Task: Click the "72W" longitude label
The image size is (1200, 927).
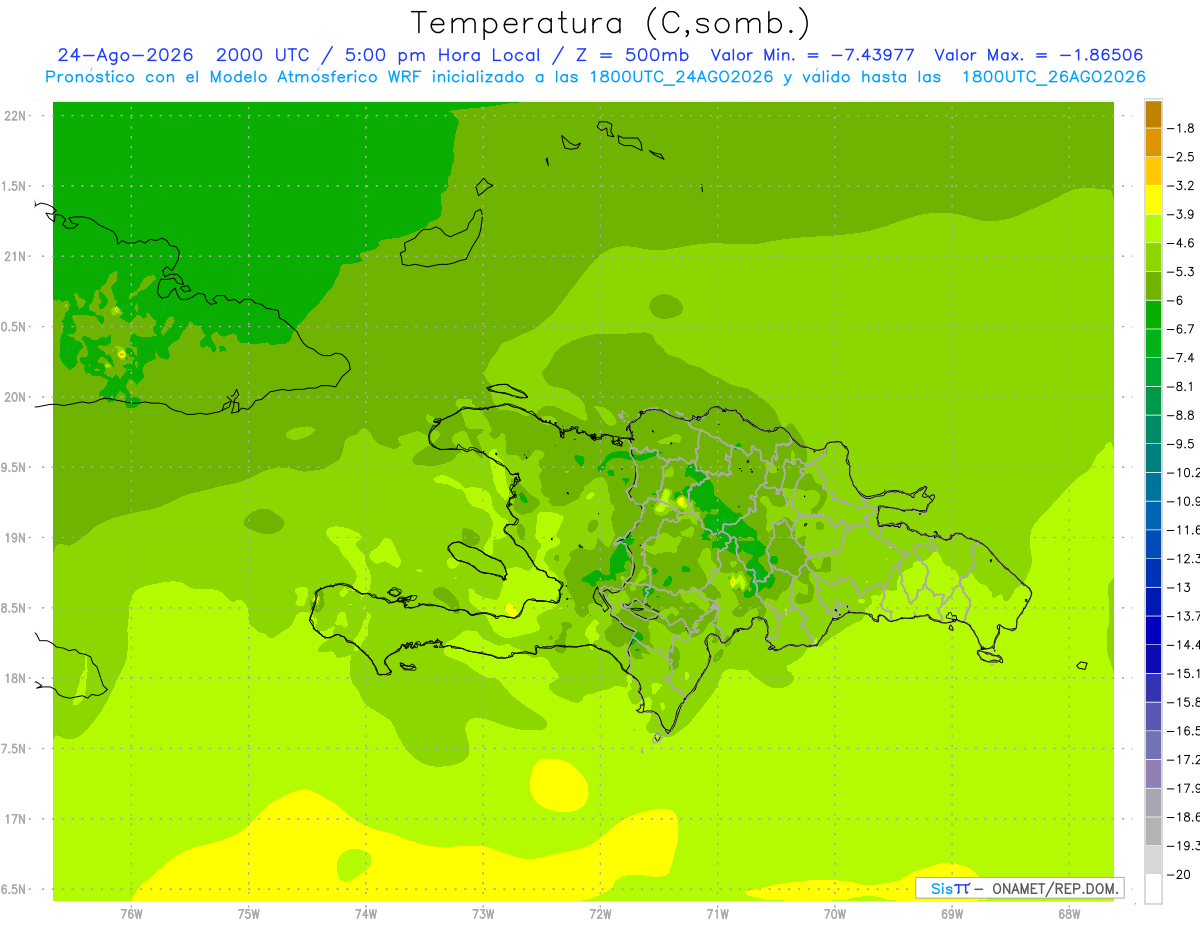Action: coord(600,914)
